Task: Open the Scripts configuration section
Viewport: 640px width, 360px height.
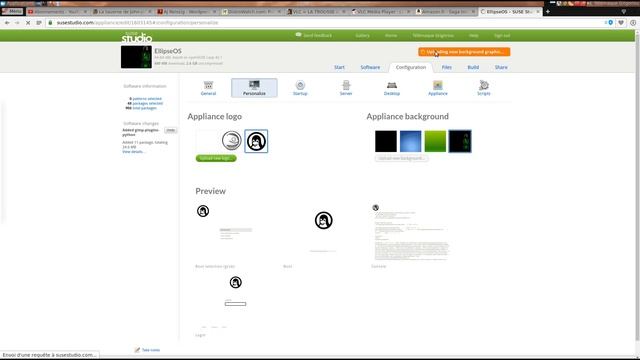Action: (x=484, y=88)
